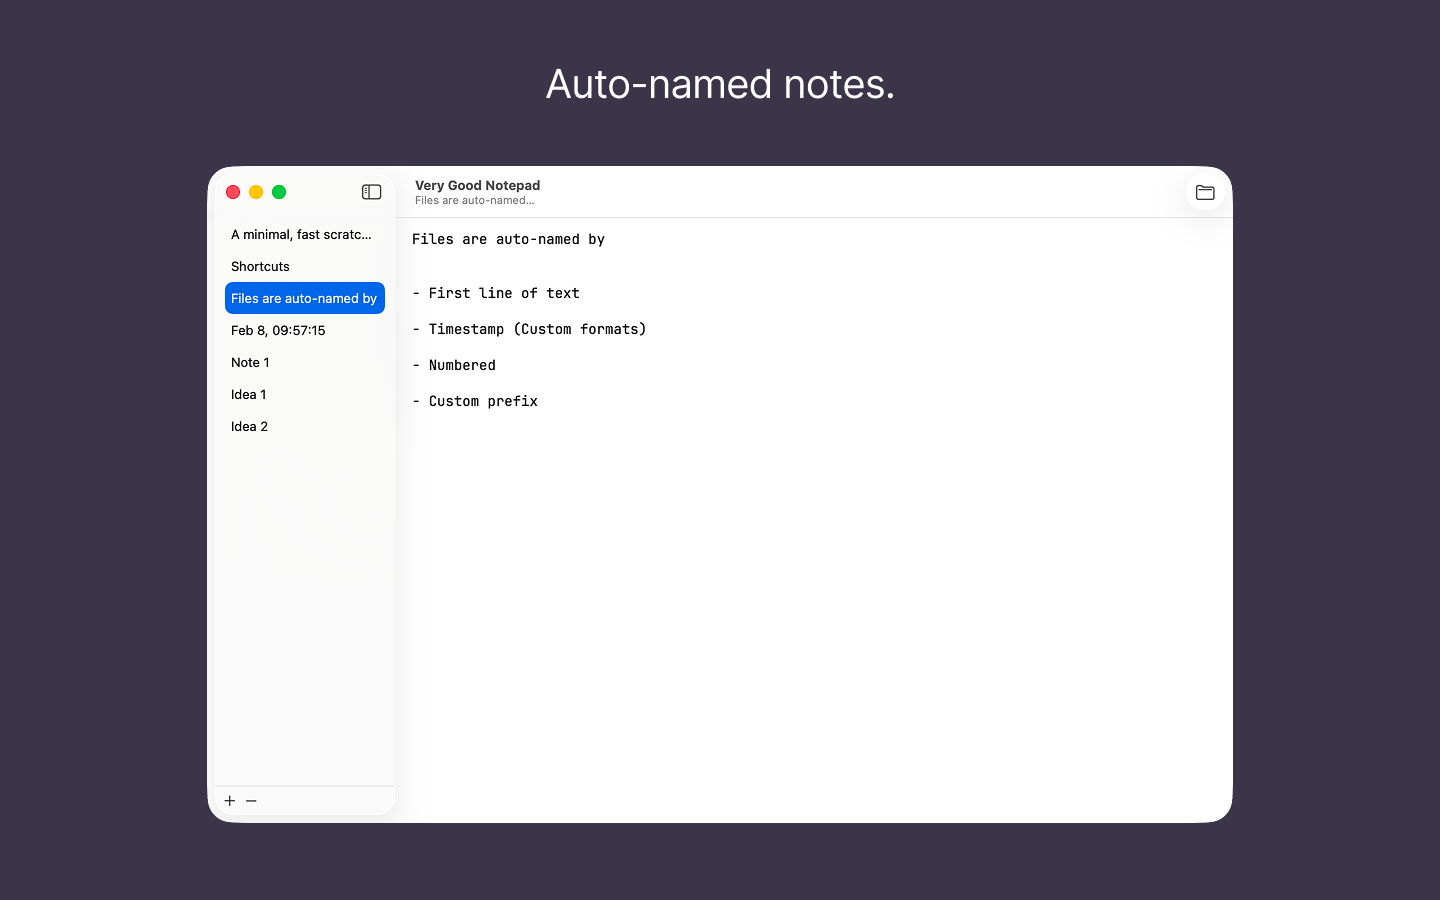Open the 'Feb 8, 09:57:15' note
The height and width of the screenshot is (900, 1440).
279,330
